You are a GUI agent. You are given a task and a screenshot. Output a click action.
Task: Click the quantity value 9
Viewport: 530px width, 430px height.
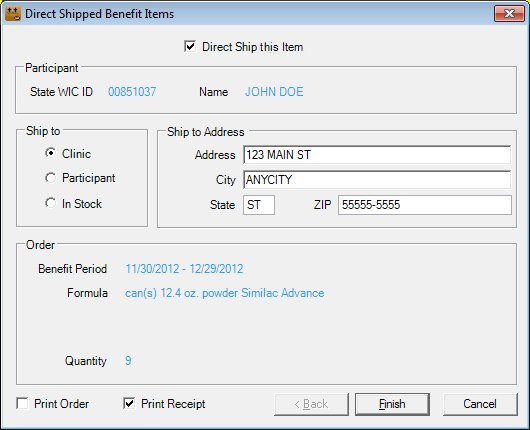click(128, 360)
